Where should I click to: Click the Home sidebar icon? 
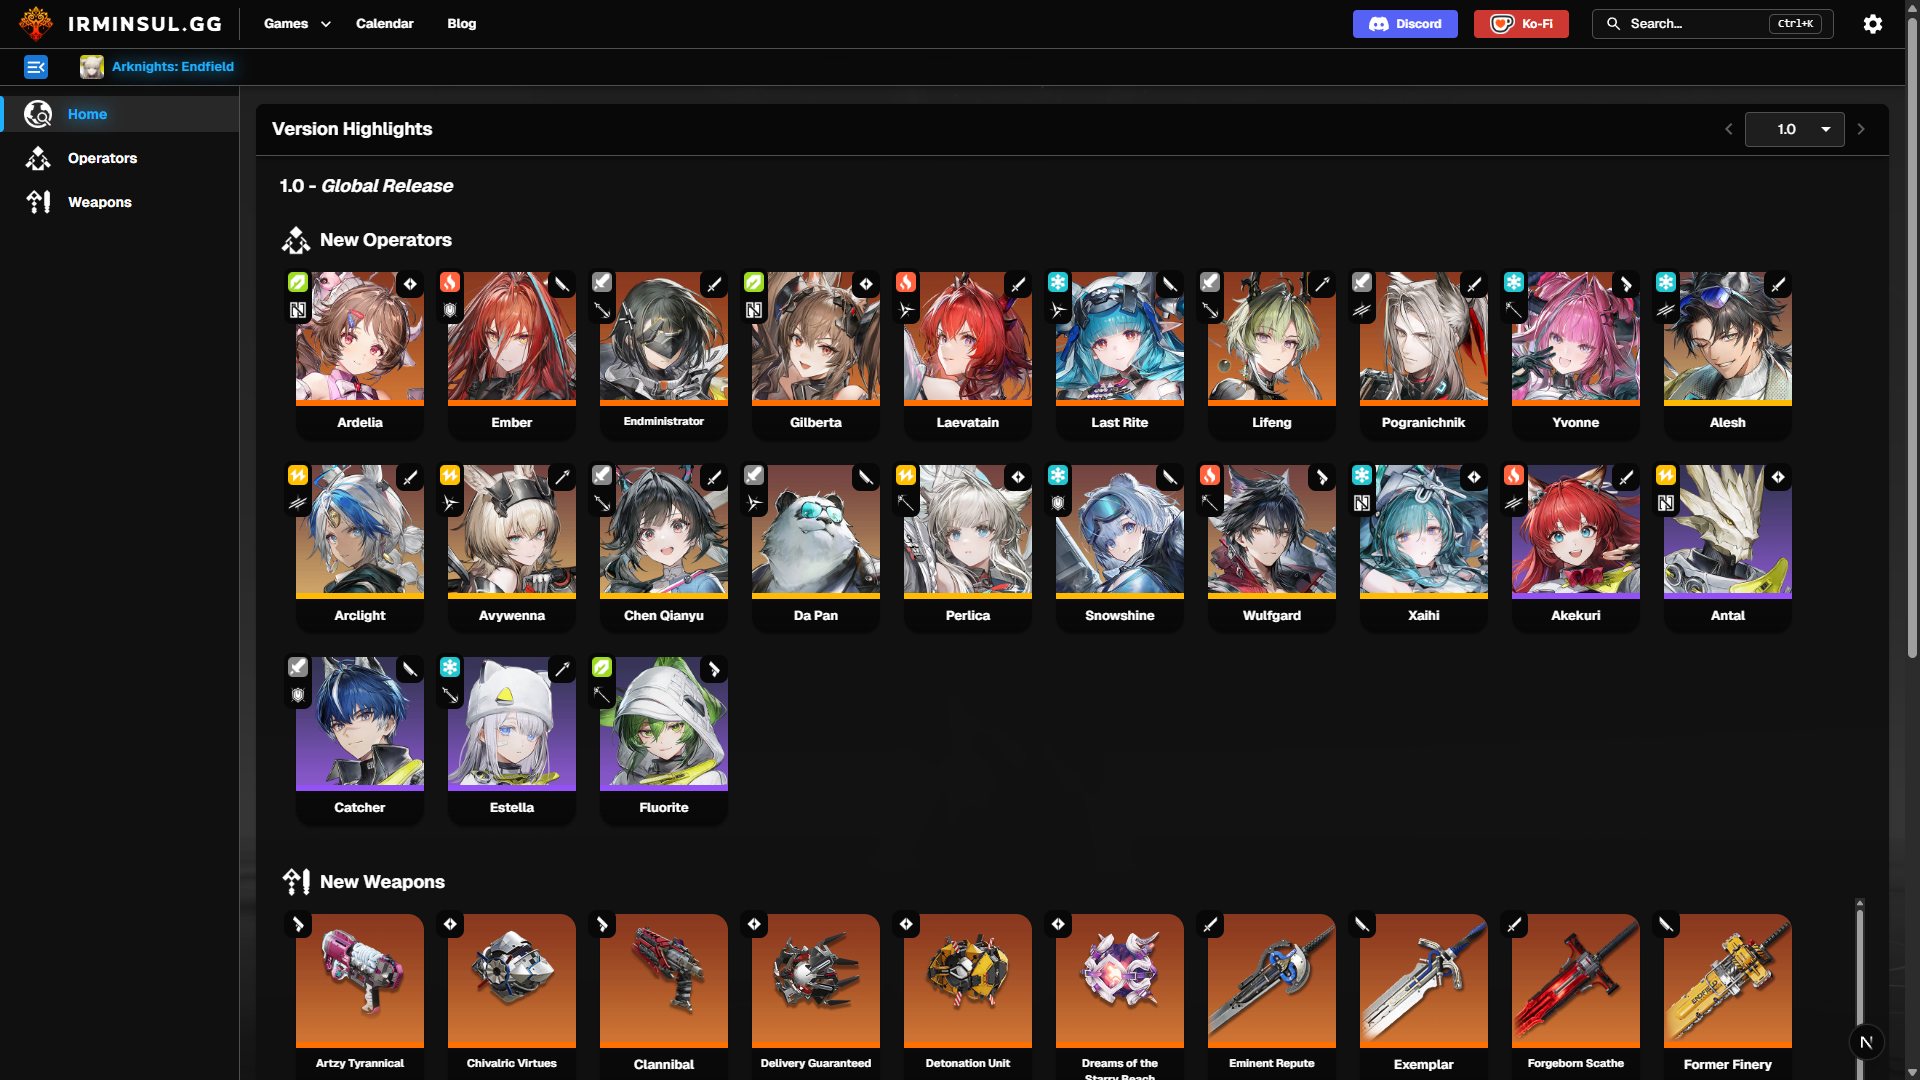[38, 114]
